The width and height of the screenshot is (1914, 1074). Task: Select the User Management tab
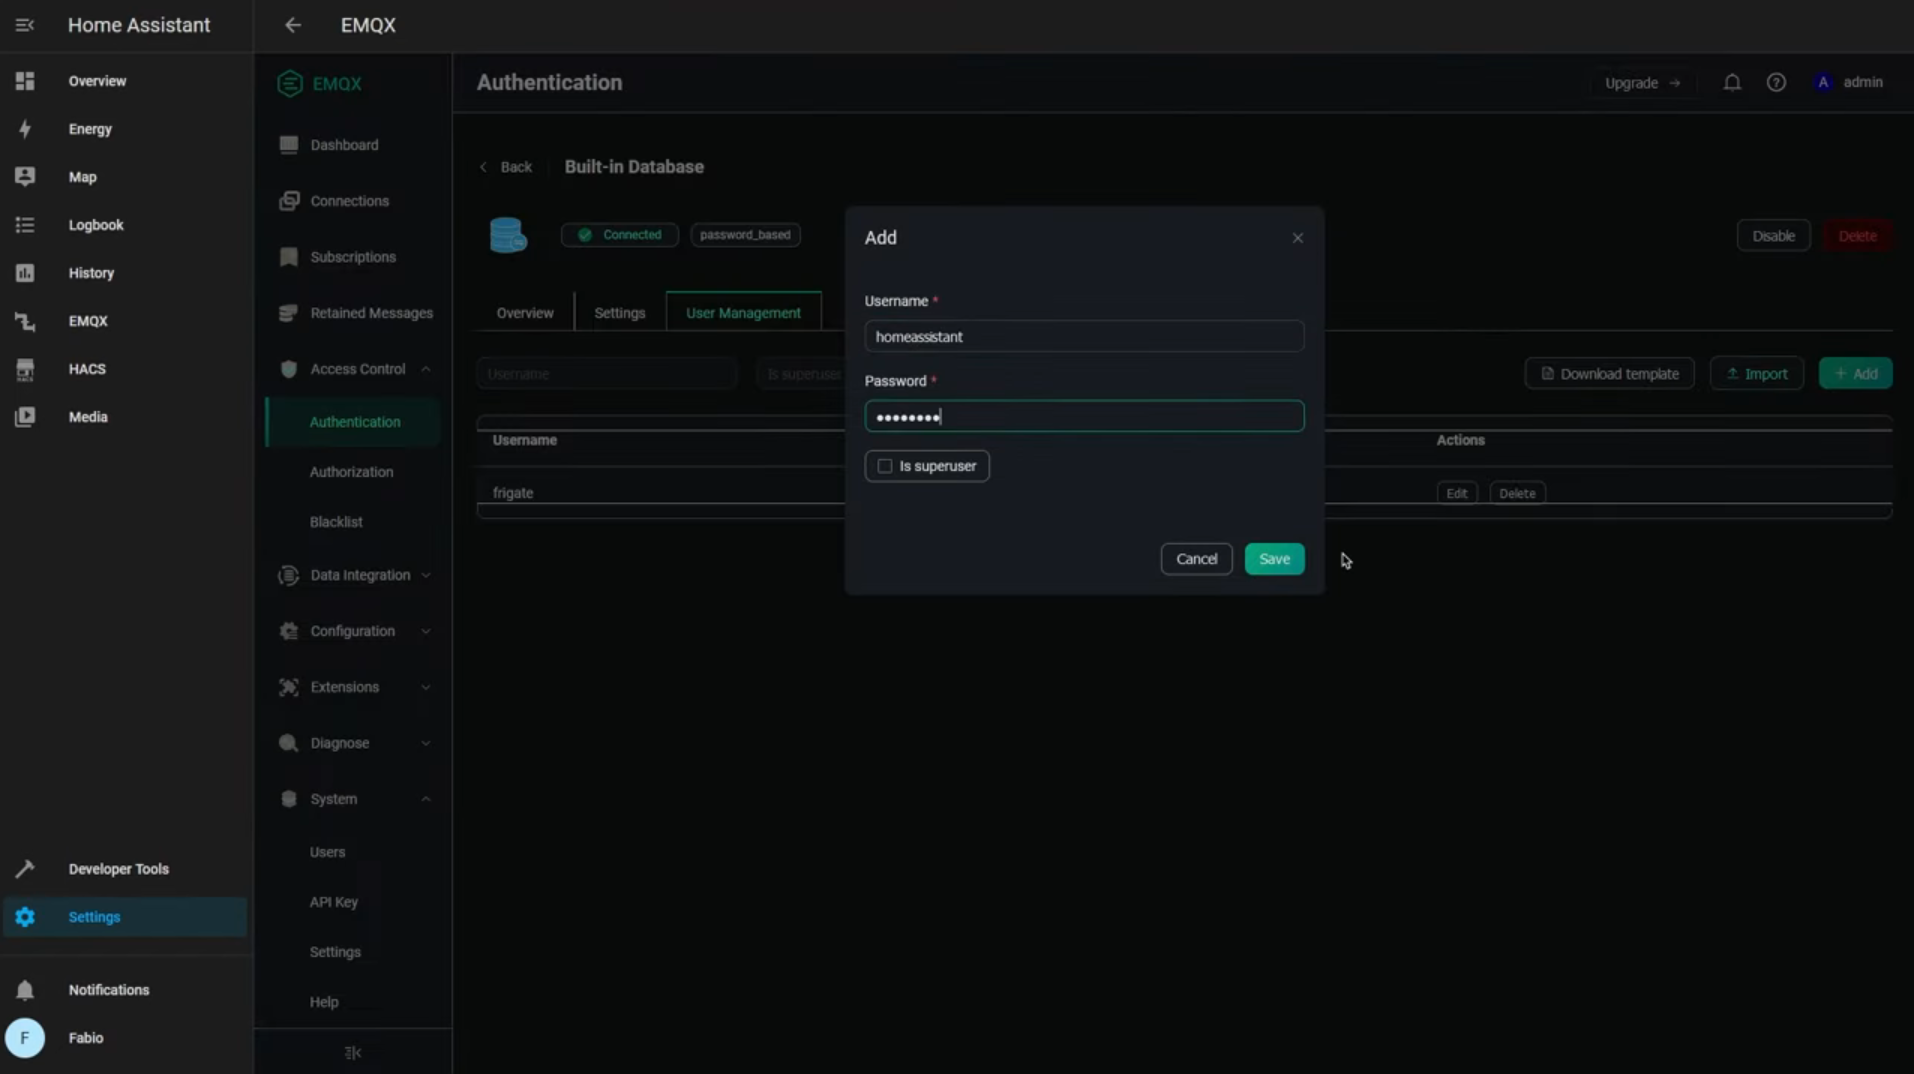click(743, 313)
